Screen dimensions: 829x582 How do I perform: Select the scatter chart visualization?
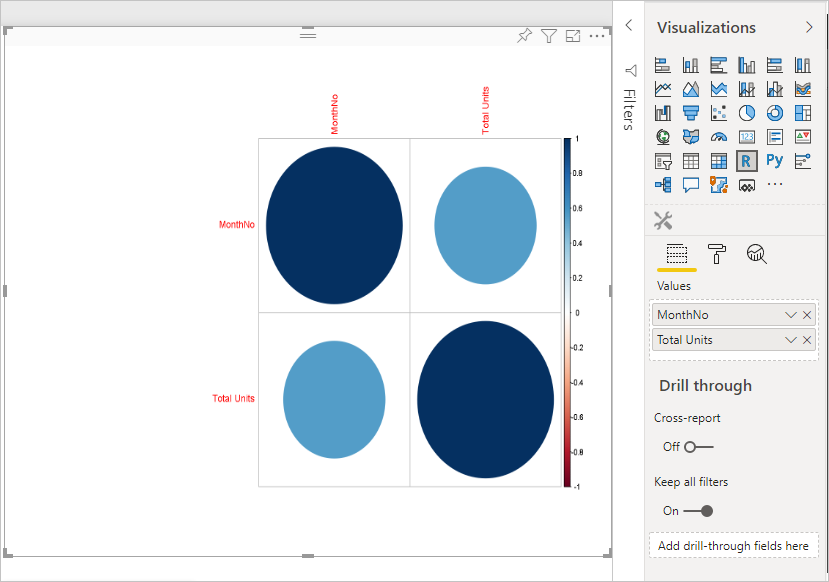[718, 112]
